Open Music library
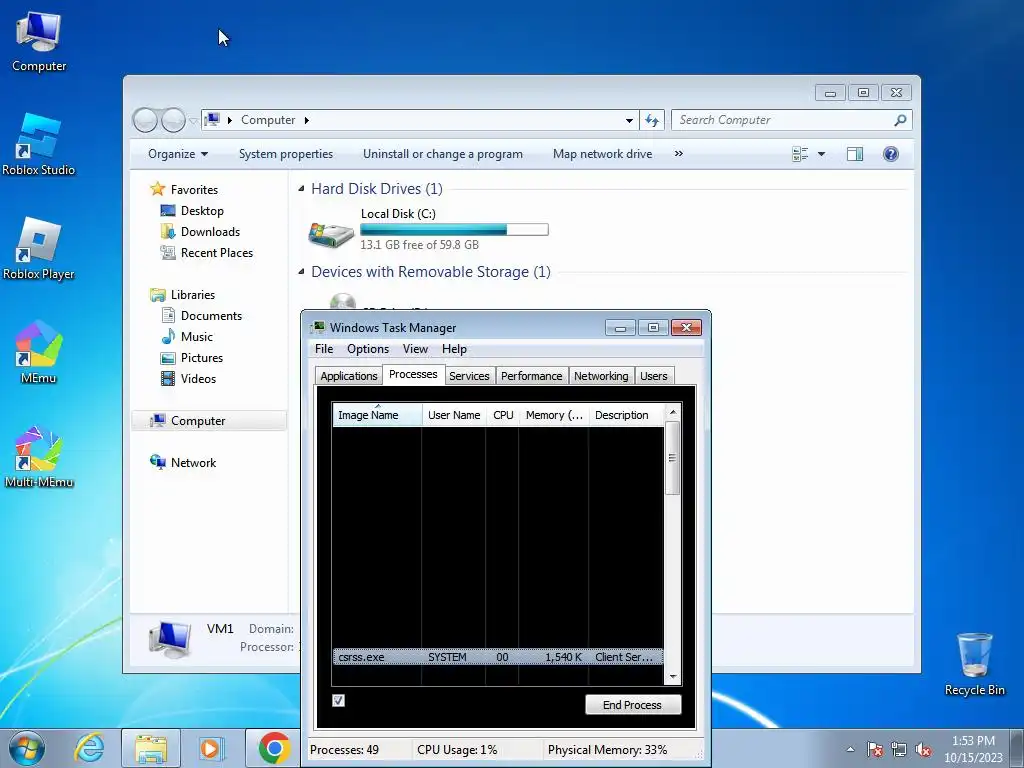 pos(197,337)
